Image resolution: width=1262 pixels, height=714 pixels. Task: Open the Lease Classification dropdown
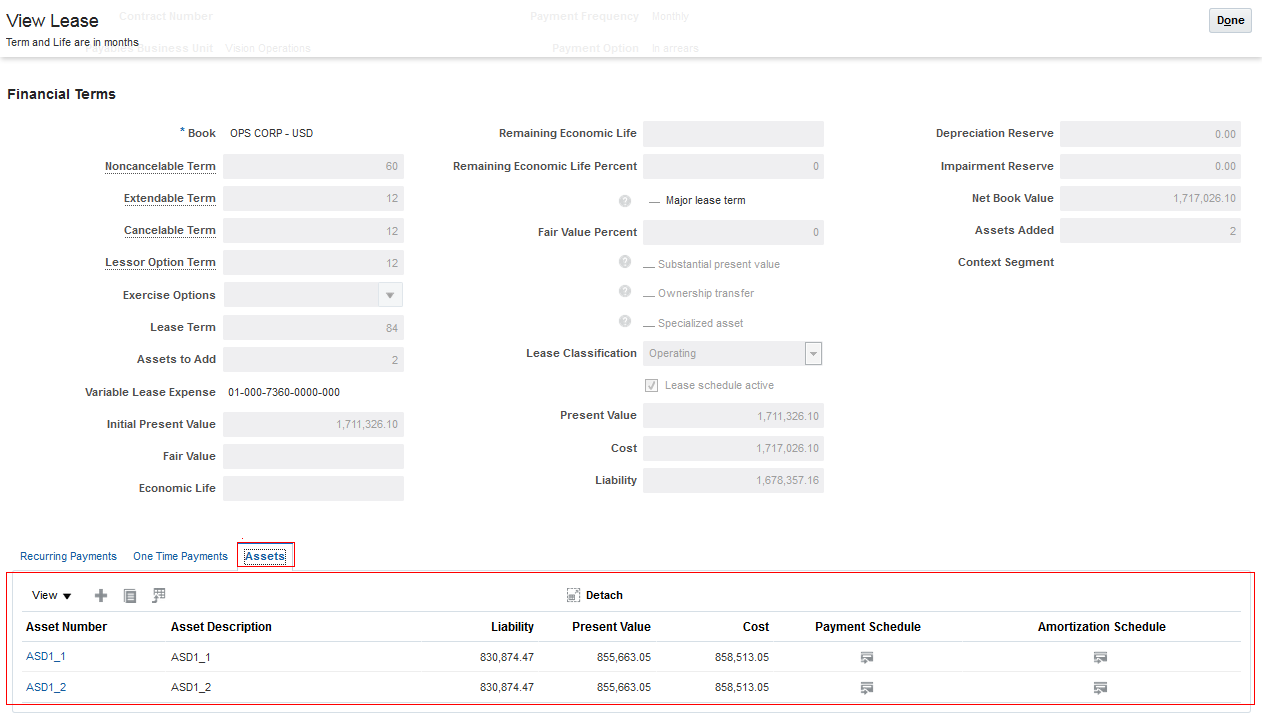point(814,354)
